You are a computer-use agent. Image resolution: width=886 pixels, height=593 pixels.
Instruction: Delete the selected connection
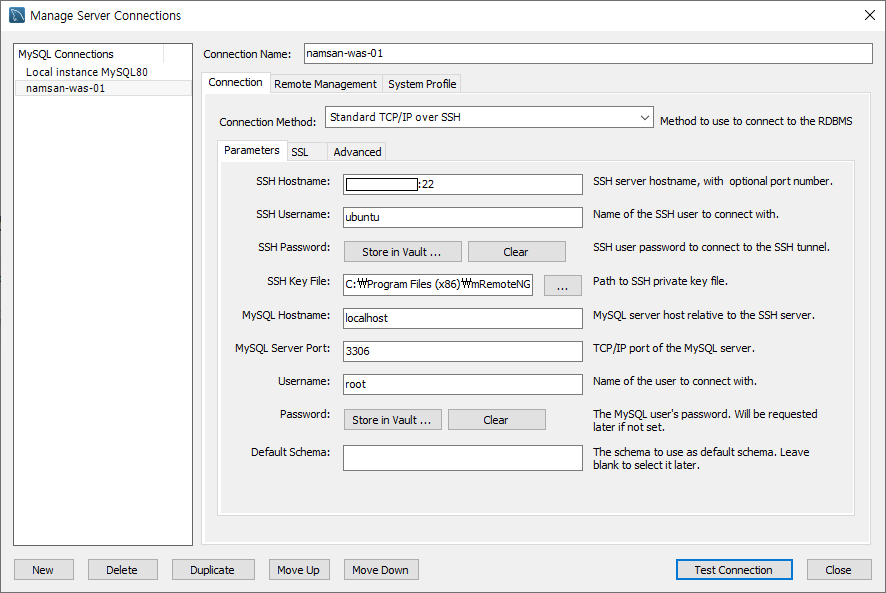(123, 570)
